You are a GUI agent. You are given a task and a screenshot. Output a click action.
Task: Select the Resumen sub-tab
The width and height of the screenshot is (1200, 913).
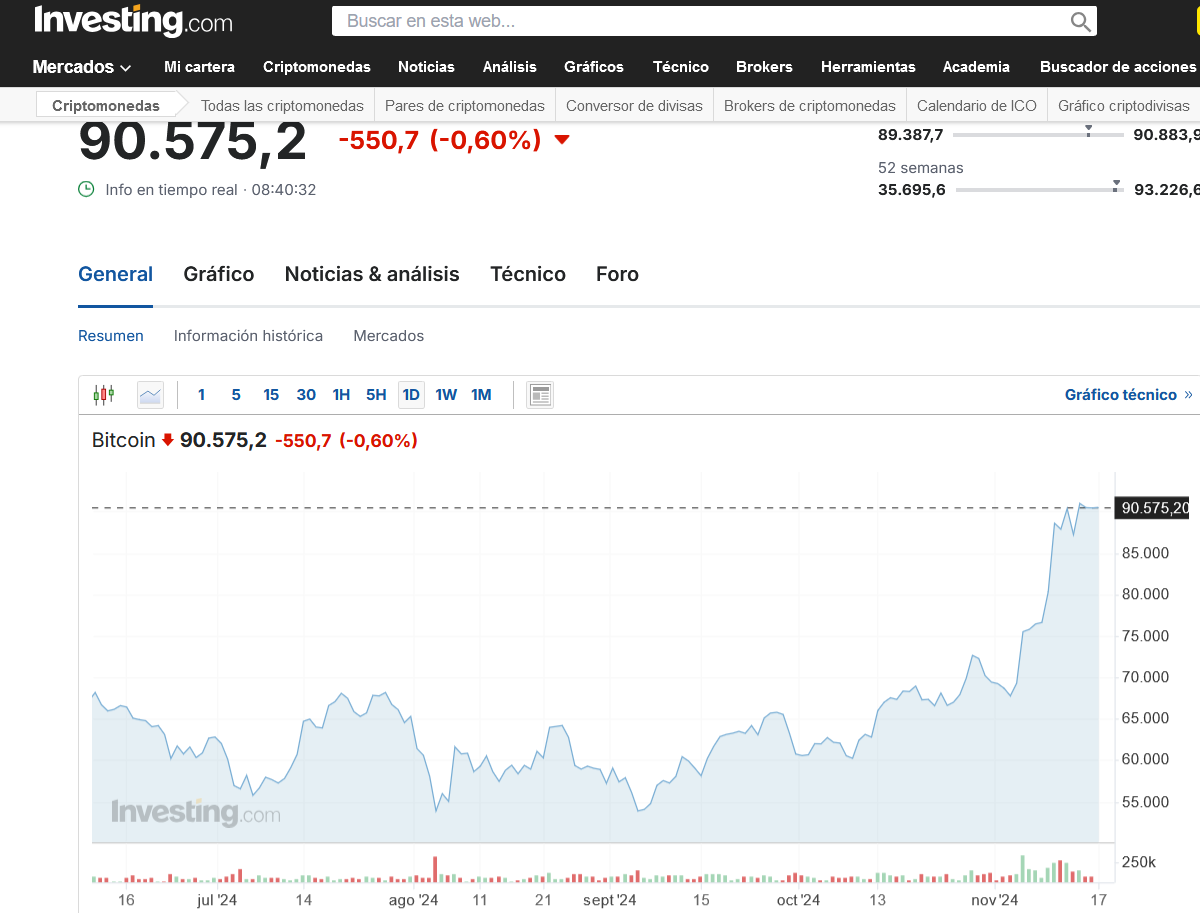111,336
